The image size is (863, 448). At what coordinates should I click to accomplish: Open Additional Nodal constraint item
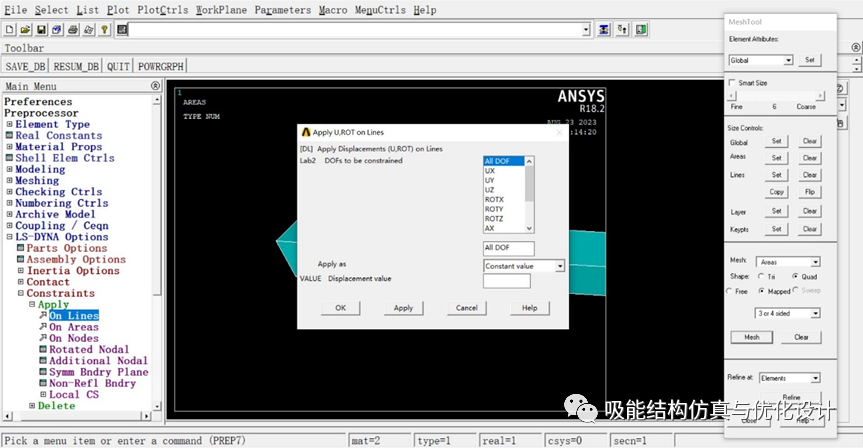98,360
